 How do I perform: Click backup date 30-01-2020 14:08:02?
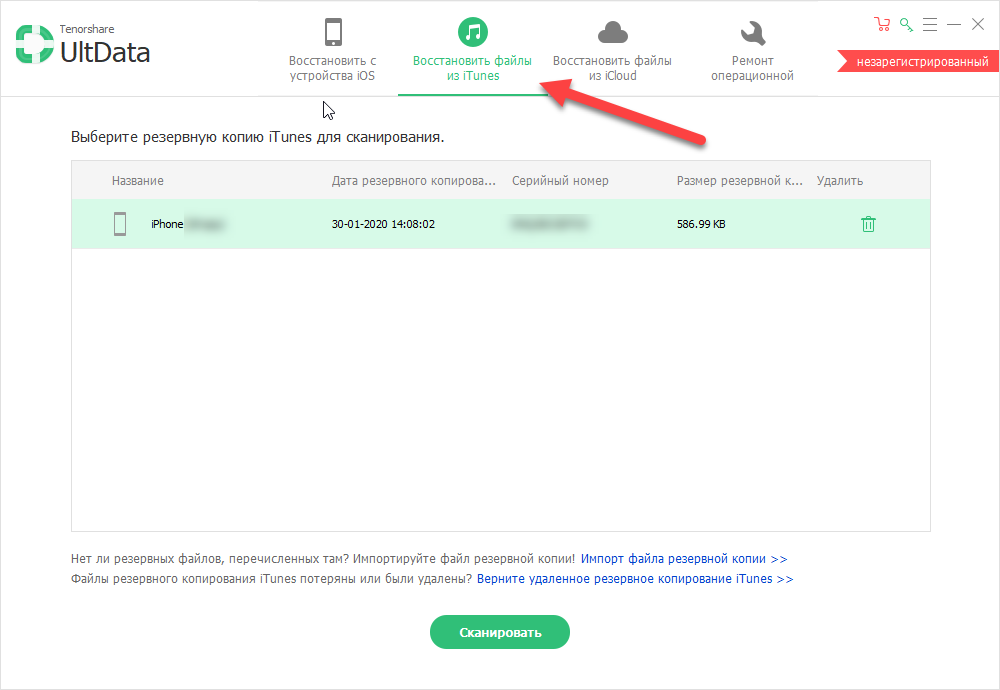(x=383, y=224)
